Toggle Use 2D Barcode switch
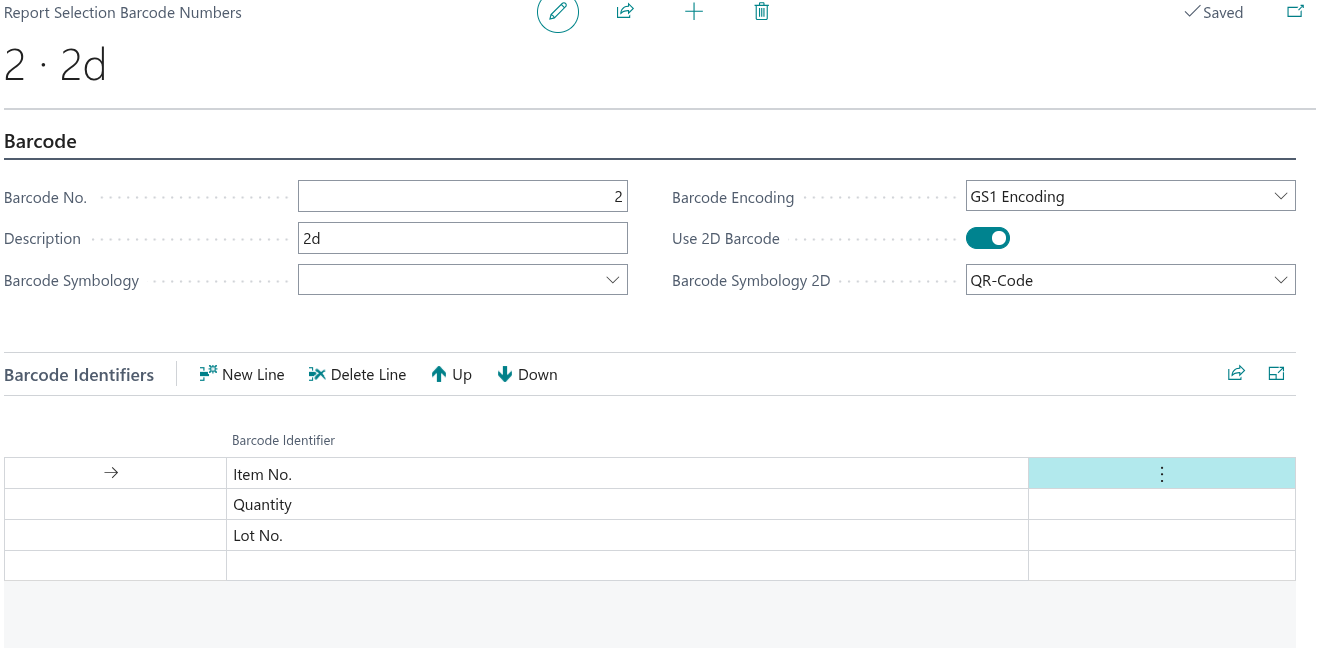 pyautogui.click(x=988, y=238)
